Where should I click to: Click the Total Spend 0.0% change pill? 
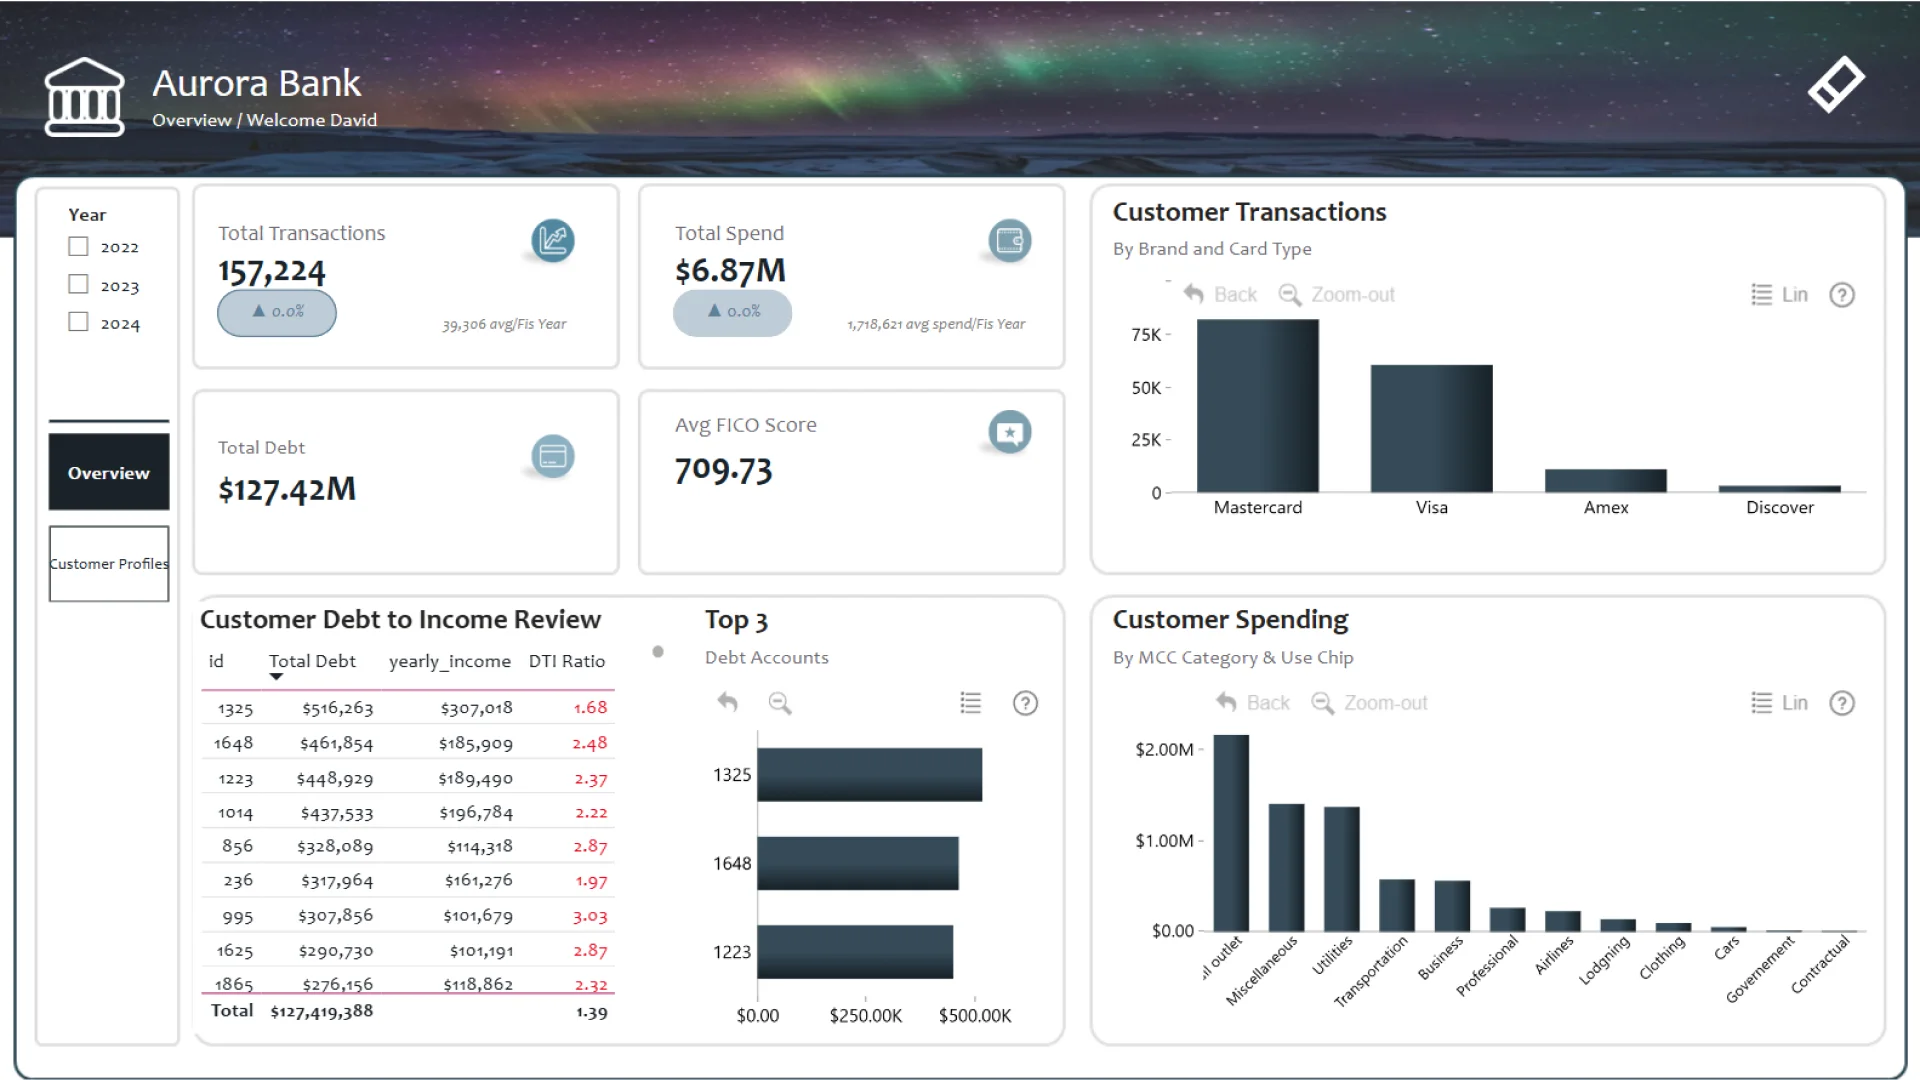point(733,312)
